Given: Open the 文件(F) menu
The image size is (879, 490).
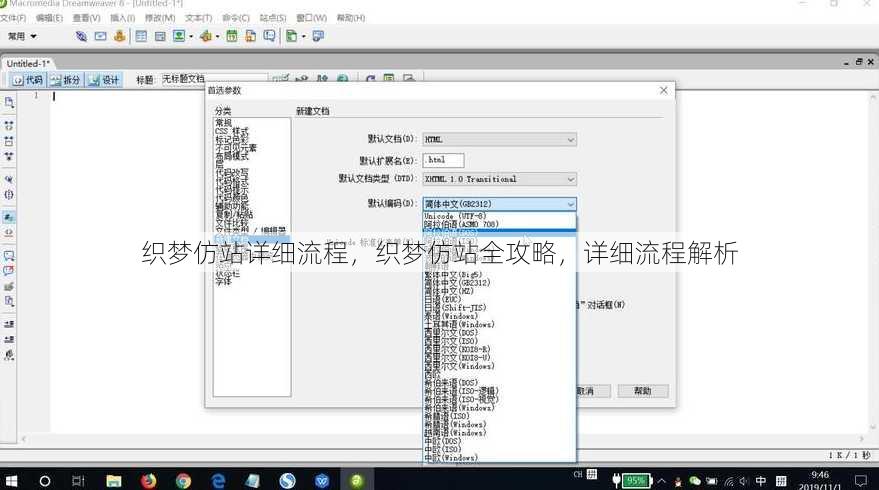Looking at the screenshot, I should click(x=13, y=18).
